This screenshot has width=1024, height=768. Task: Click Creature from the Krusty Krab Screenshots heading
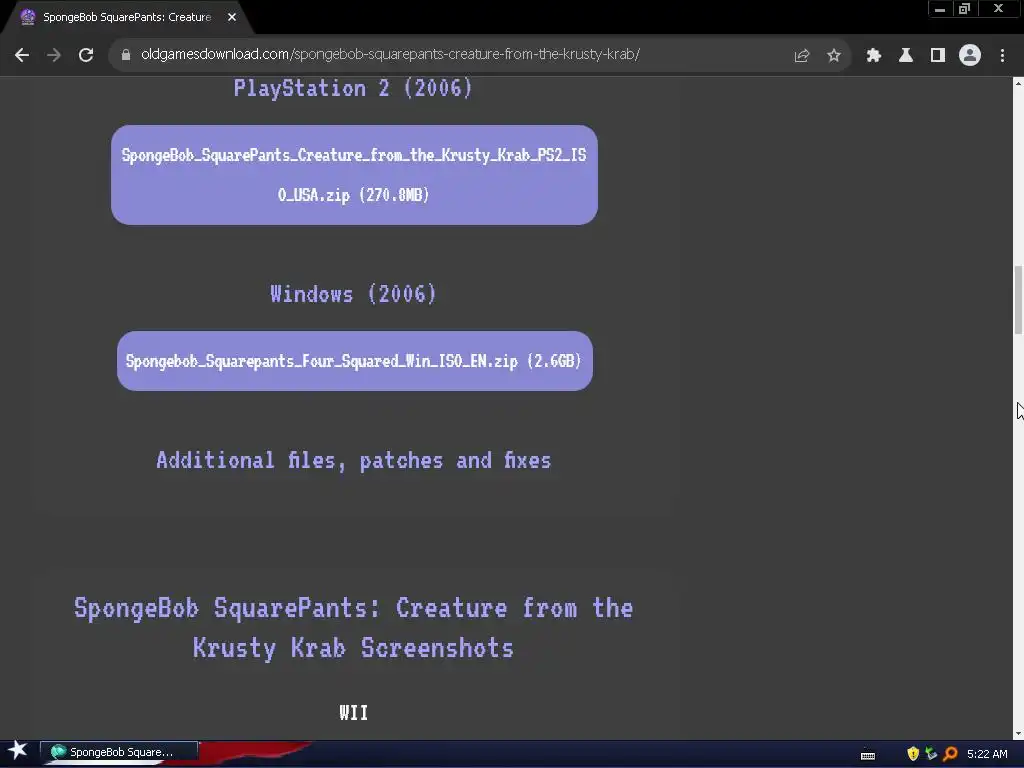click(x=353, y=628)
